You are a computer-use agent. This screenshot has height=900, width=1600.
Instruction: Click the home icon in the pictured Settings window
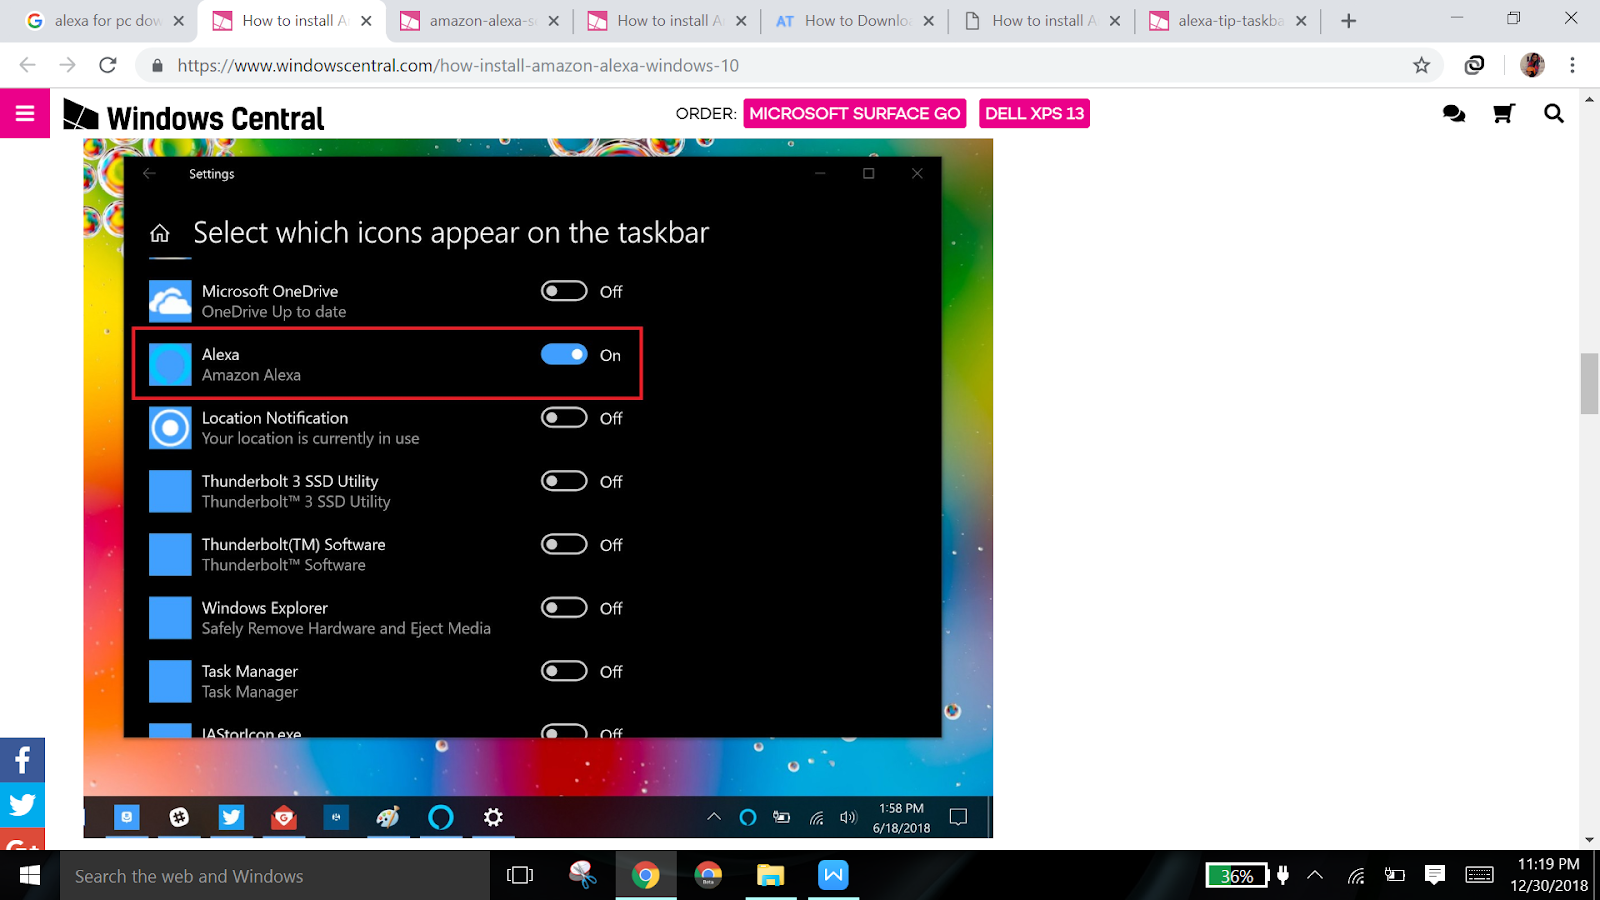160,234
